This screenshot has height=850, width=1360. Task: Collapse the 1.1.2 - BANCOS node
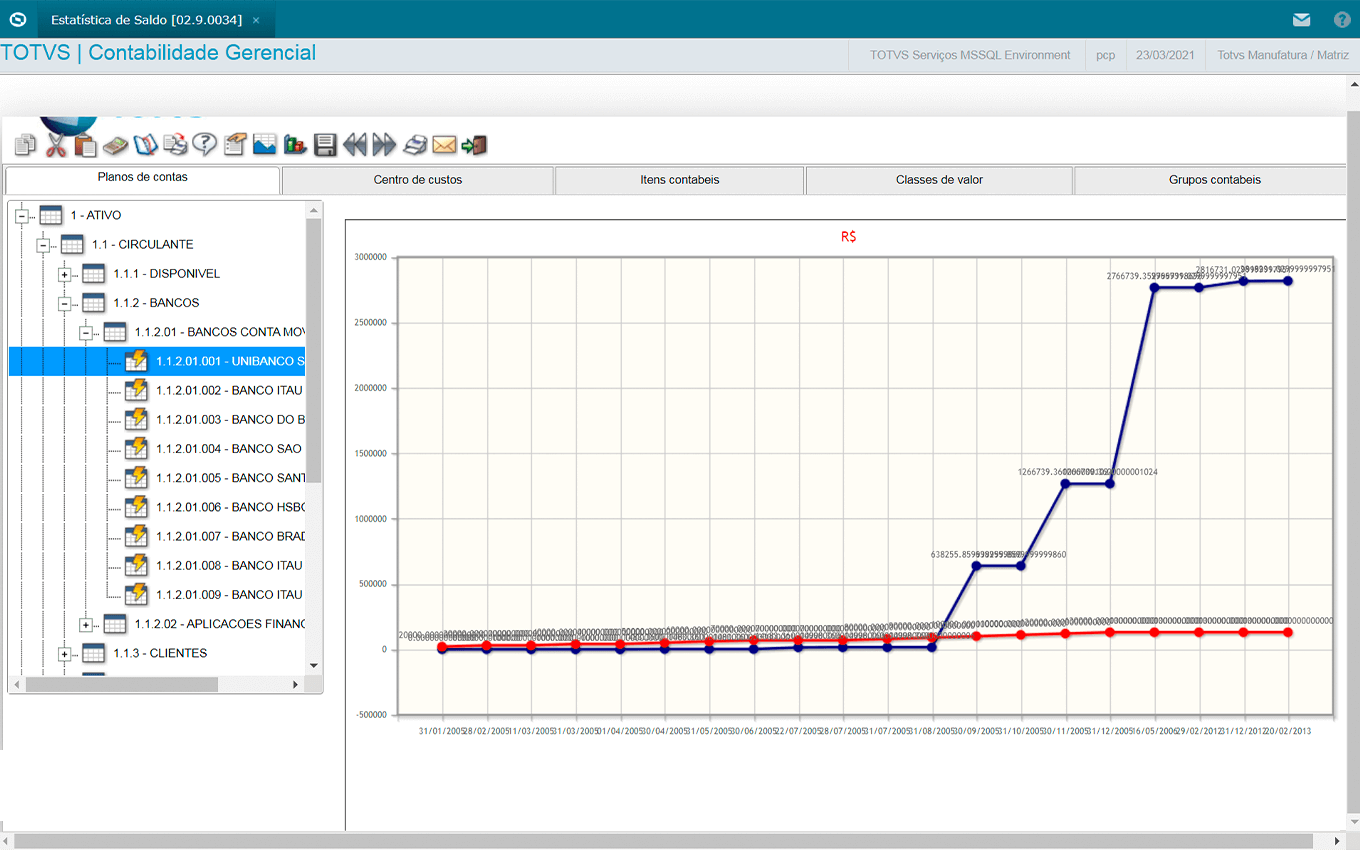click(65, 303)
